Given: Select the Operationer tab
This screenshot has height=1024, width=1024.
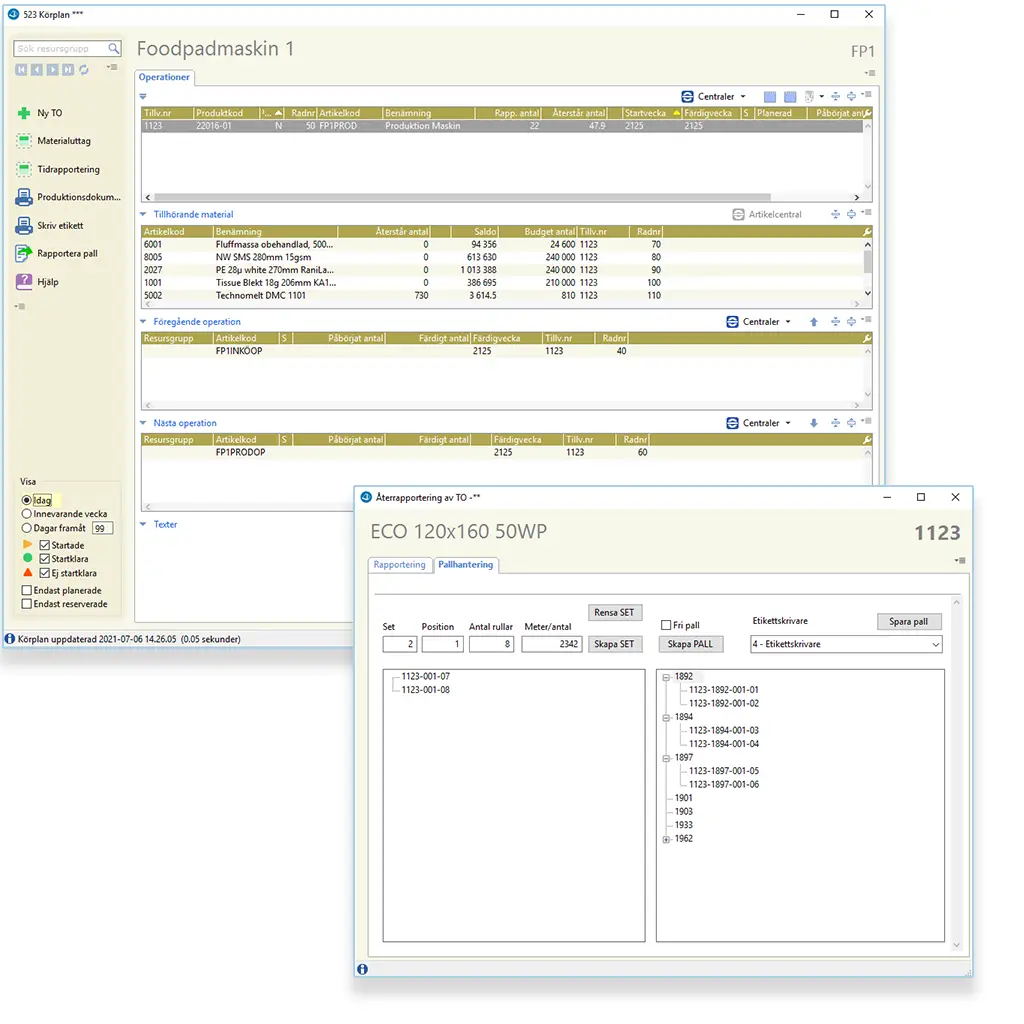Looking at the screenshot, I should [x=164, y=77].
